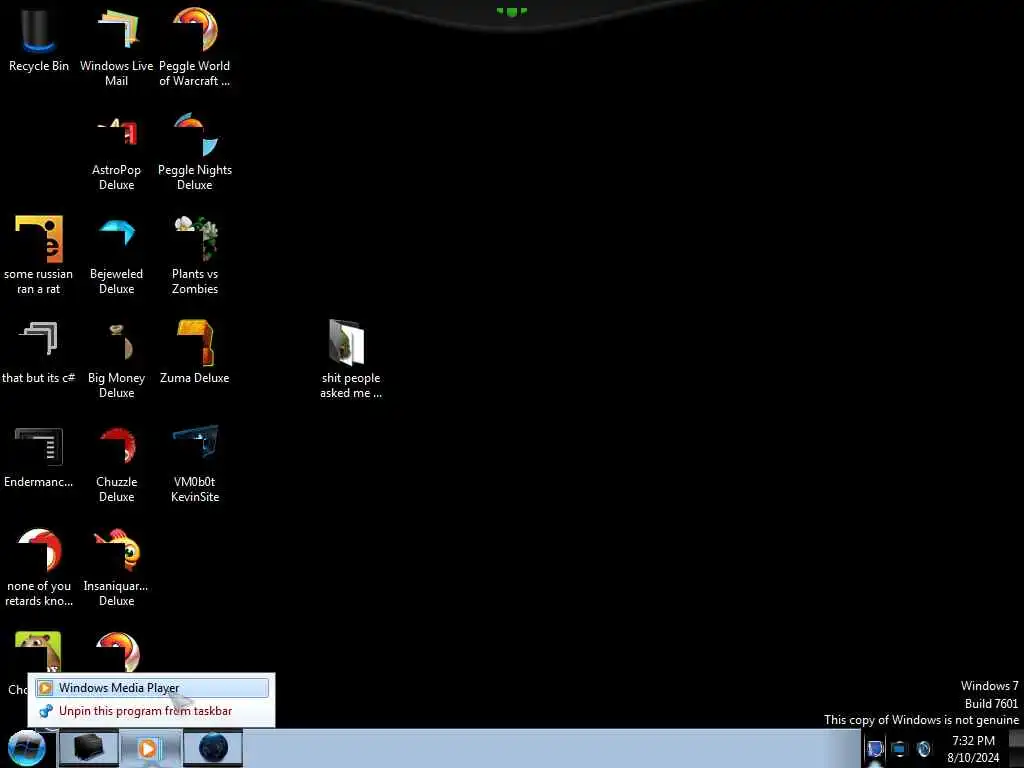This screenshot has height=768, width=1024.
Task: Select Chuzzle Deluxe shortcut
Action: tap(116, 464)
